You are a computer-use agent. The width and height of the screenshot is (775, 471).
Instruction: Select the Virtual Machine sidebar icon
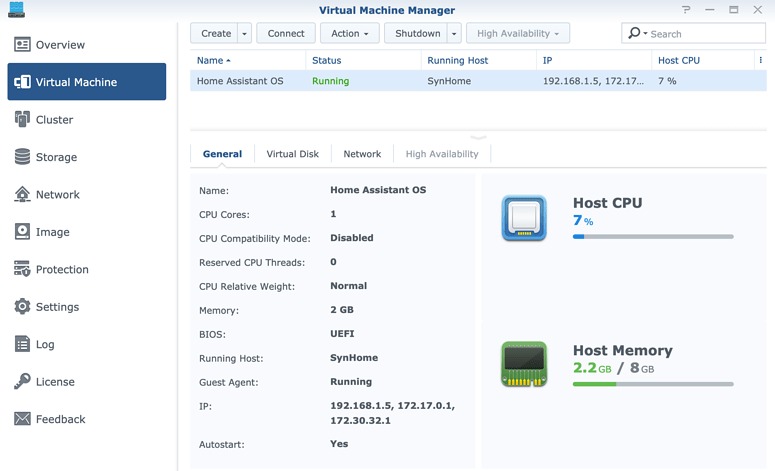22,82
